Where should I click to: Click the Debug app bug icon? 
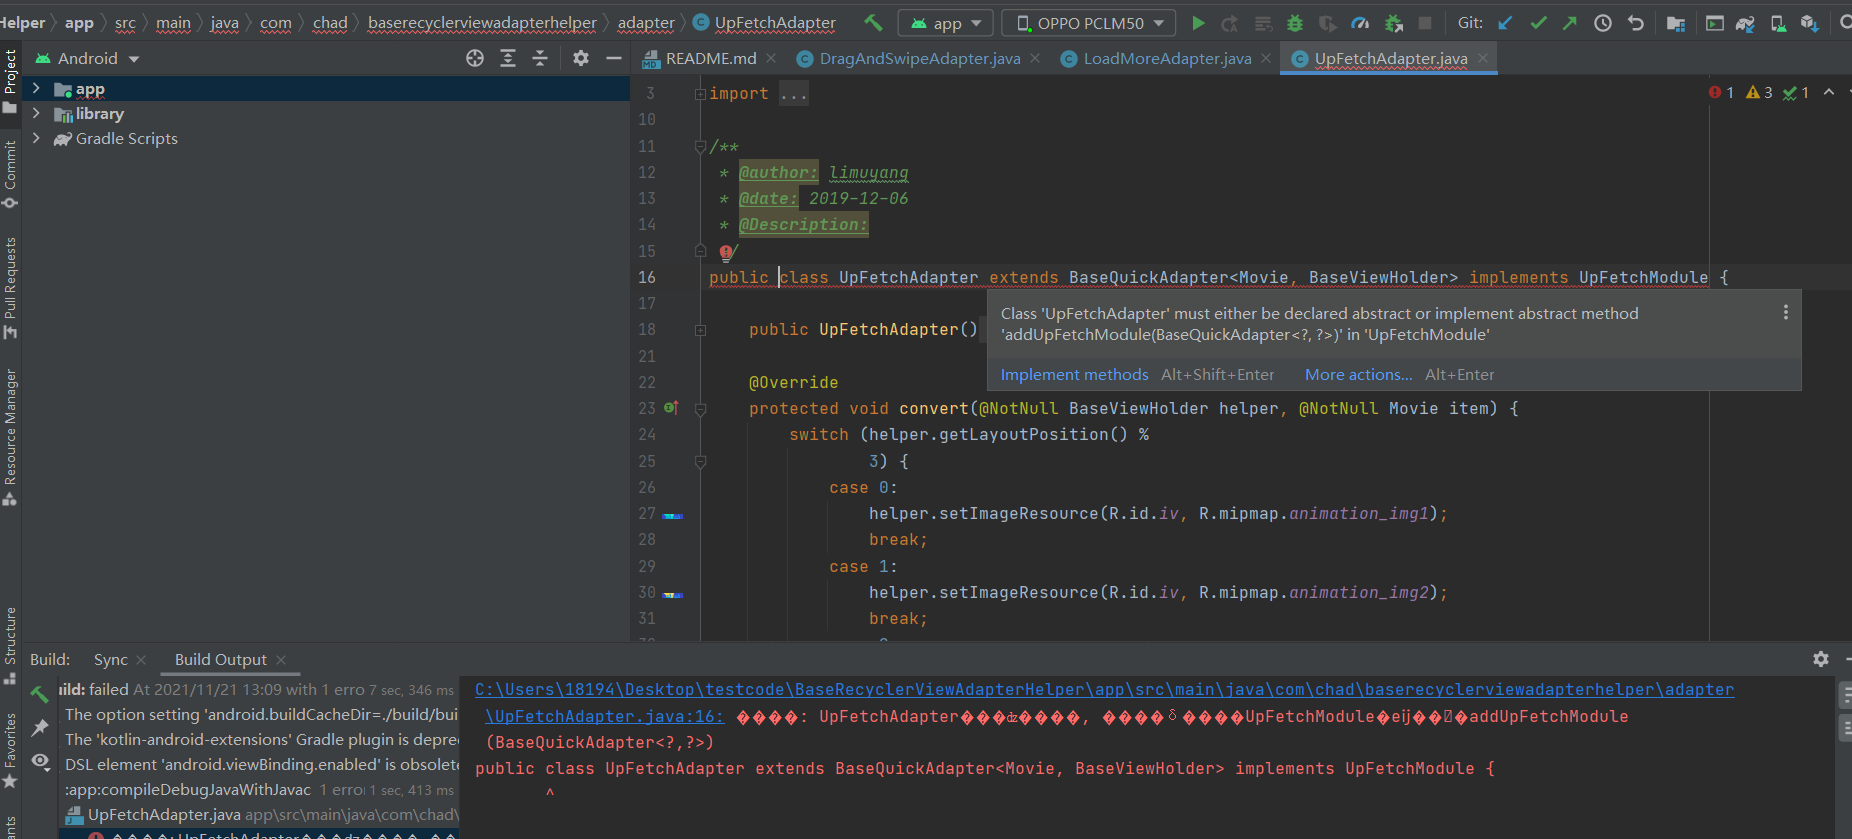(x=1295, y=22)
